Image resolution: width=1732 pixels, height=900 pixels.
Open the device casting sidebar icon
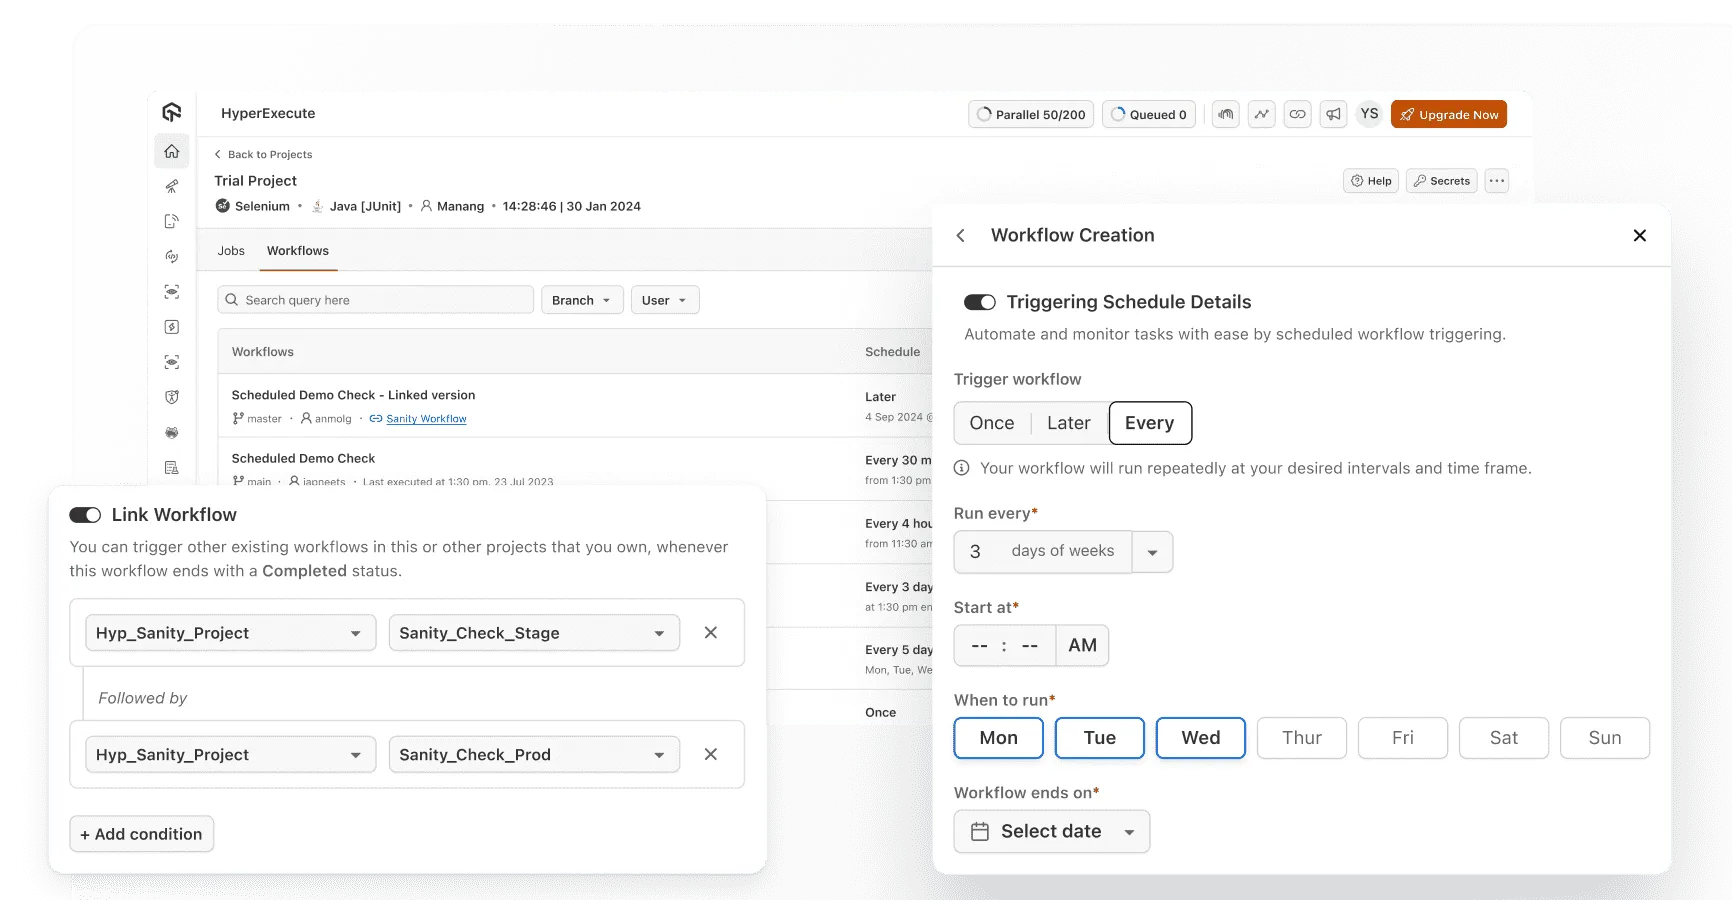(x=172, y=221)
